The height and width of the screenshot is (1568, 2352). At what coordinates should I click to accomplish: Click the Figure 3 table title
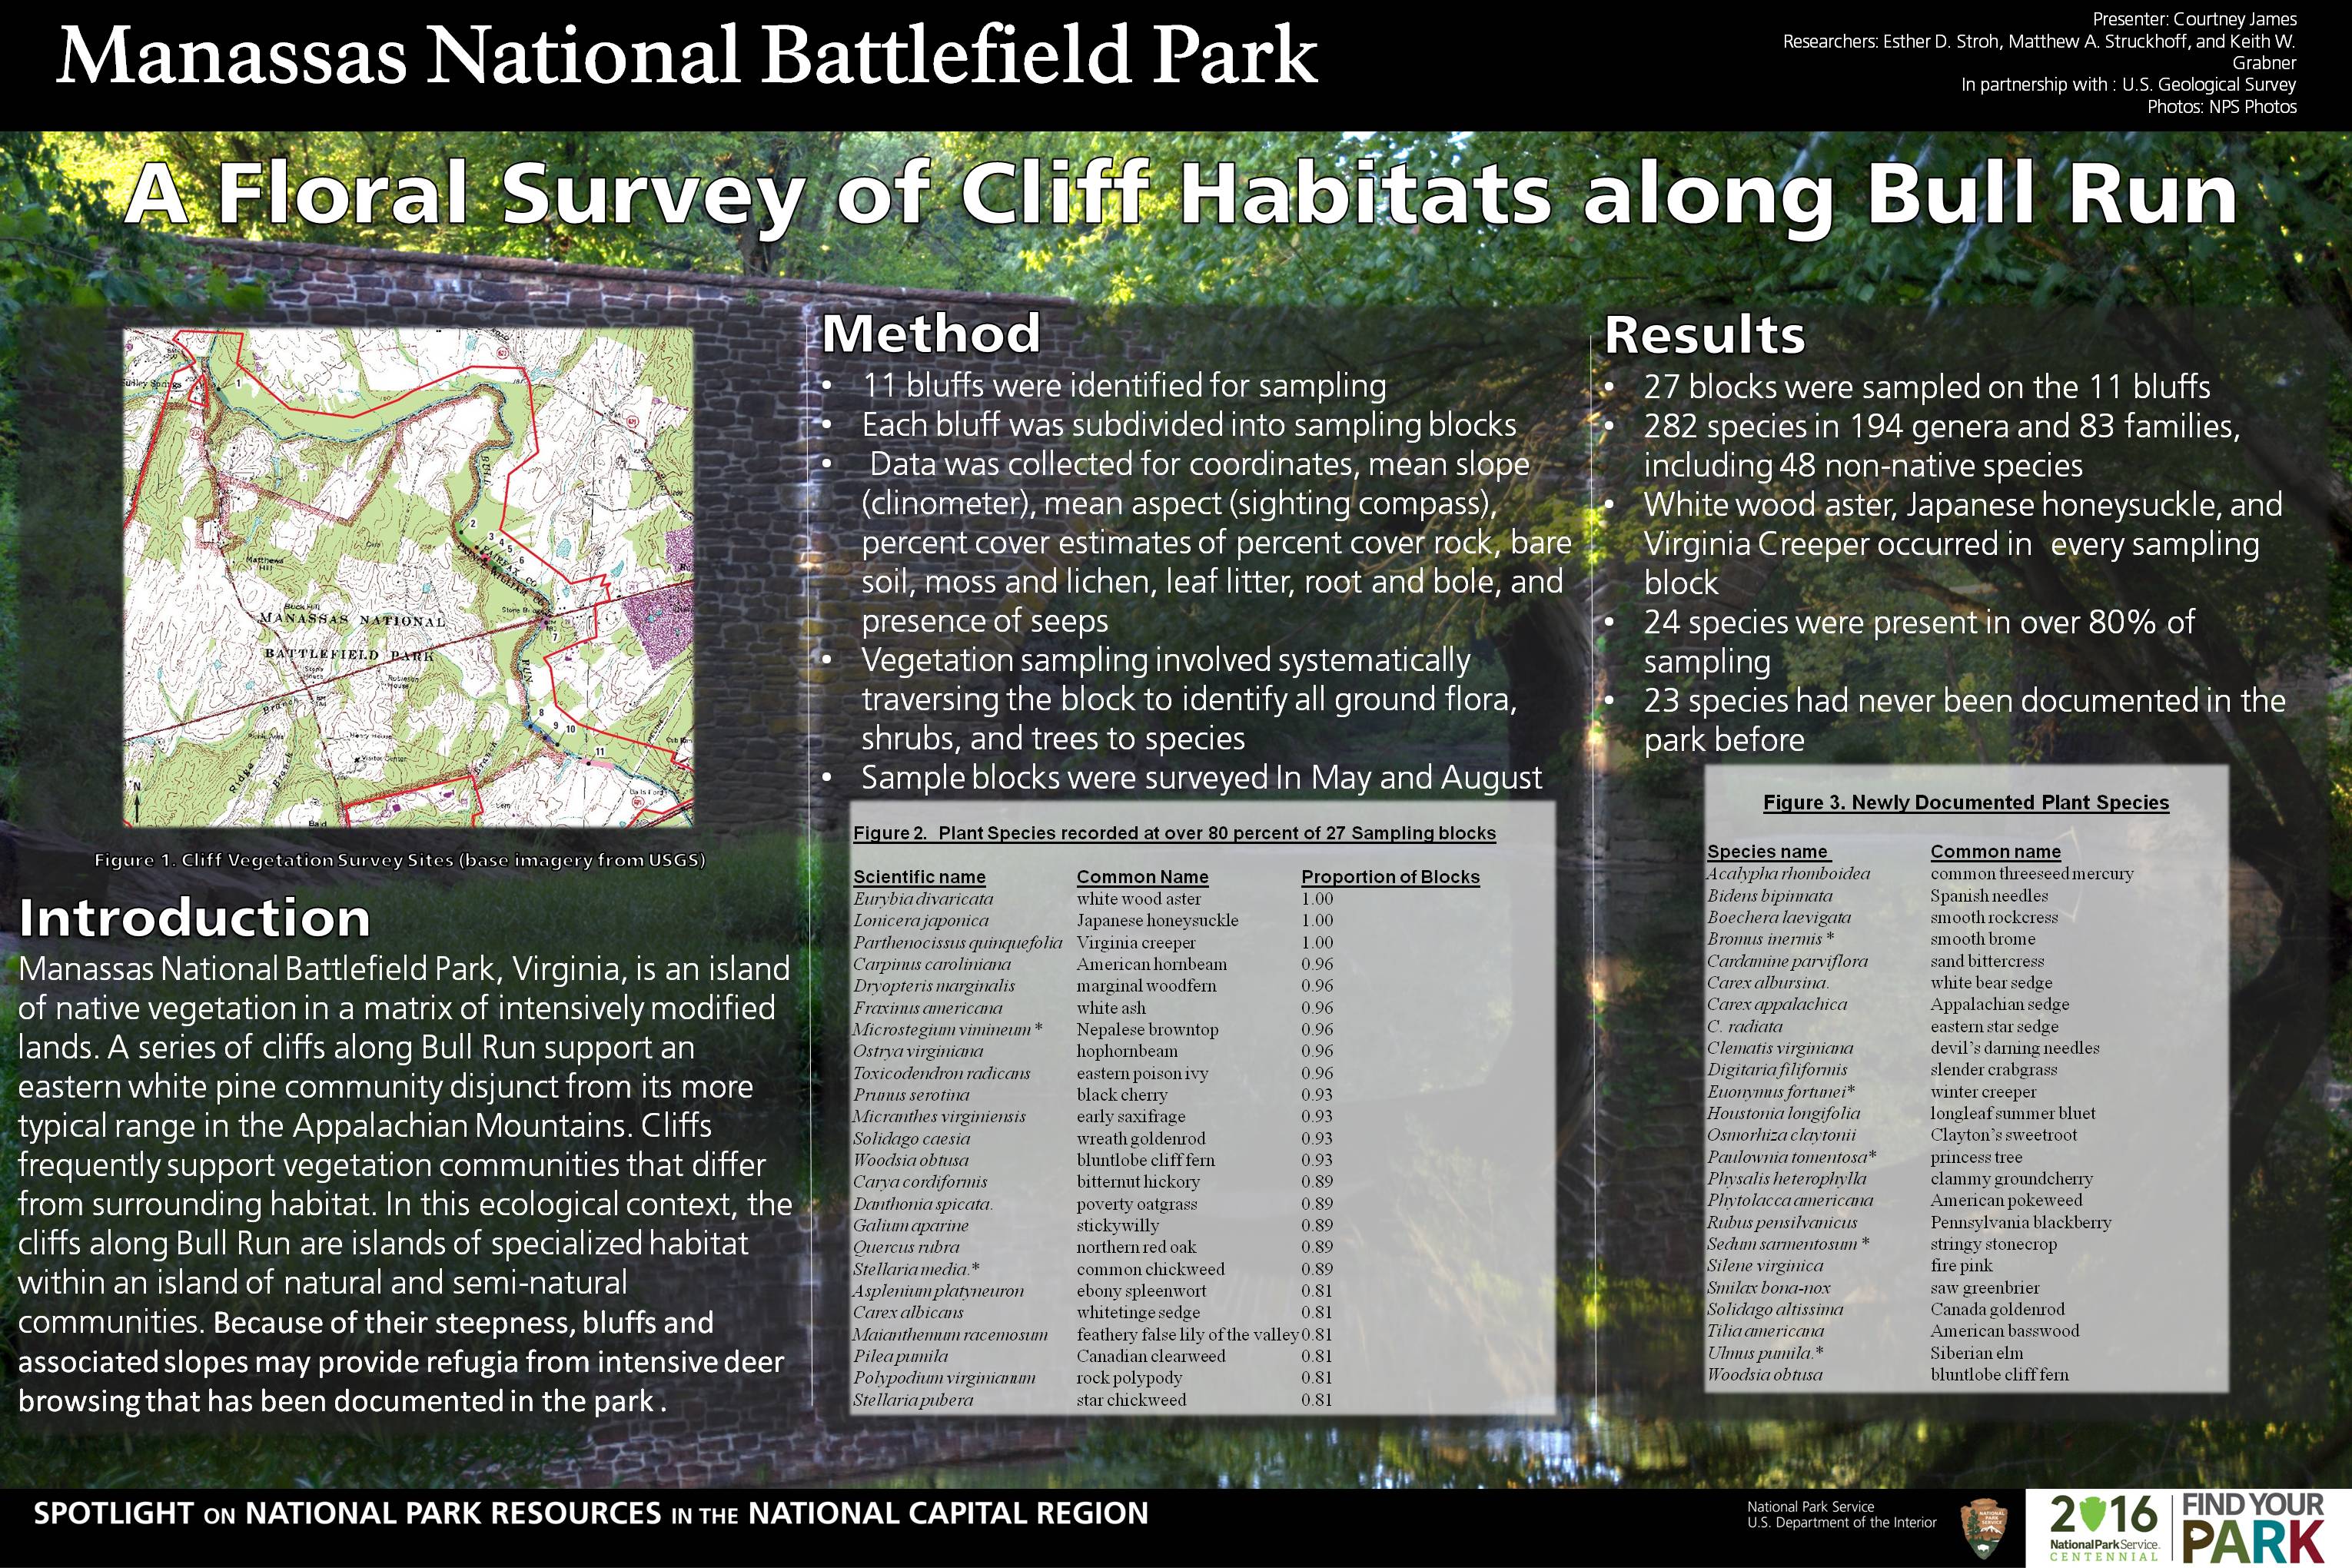click(1966, 803)
